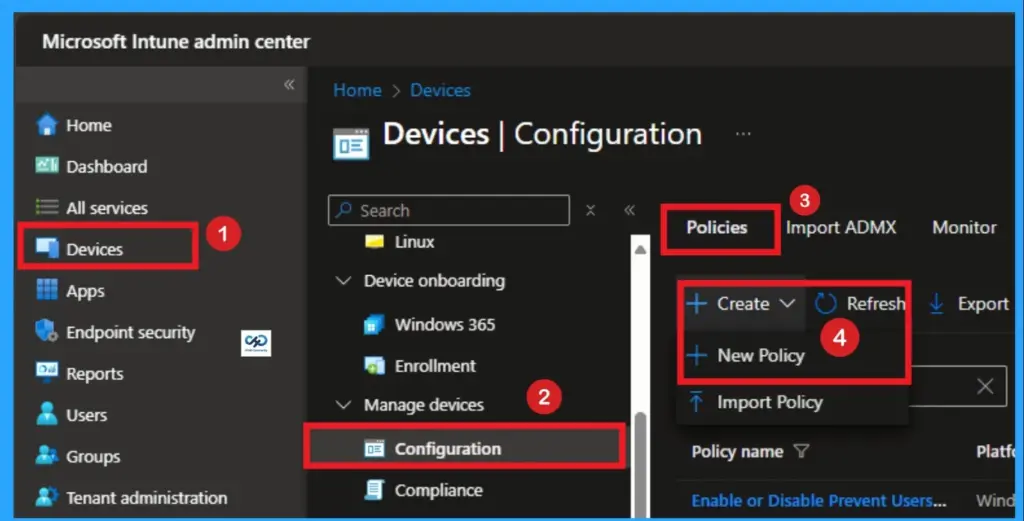The image size is (1024, 521).
Task: Click the Manage devices section label
Action: 424,405
